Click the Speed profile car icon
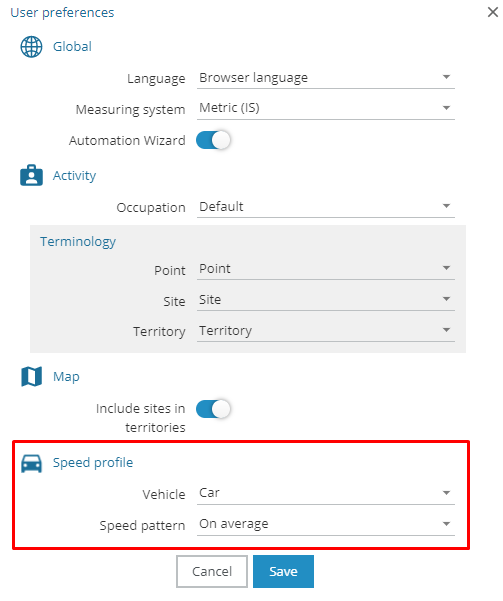 (x=31, y=463)
